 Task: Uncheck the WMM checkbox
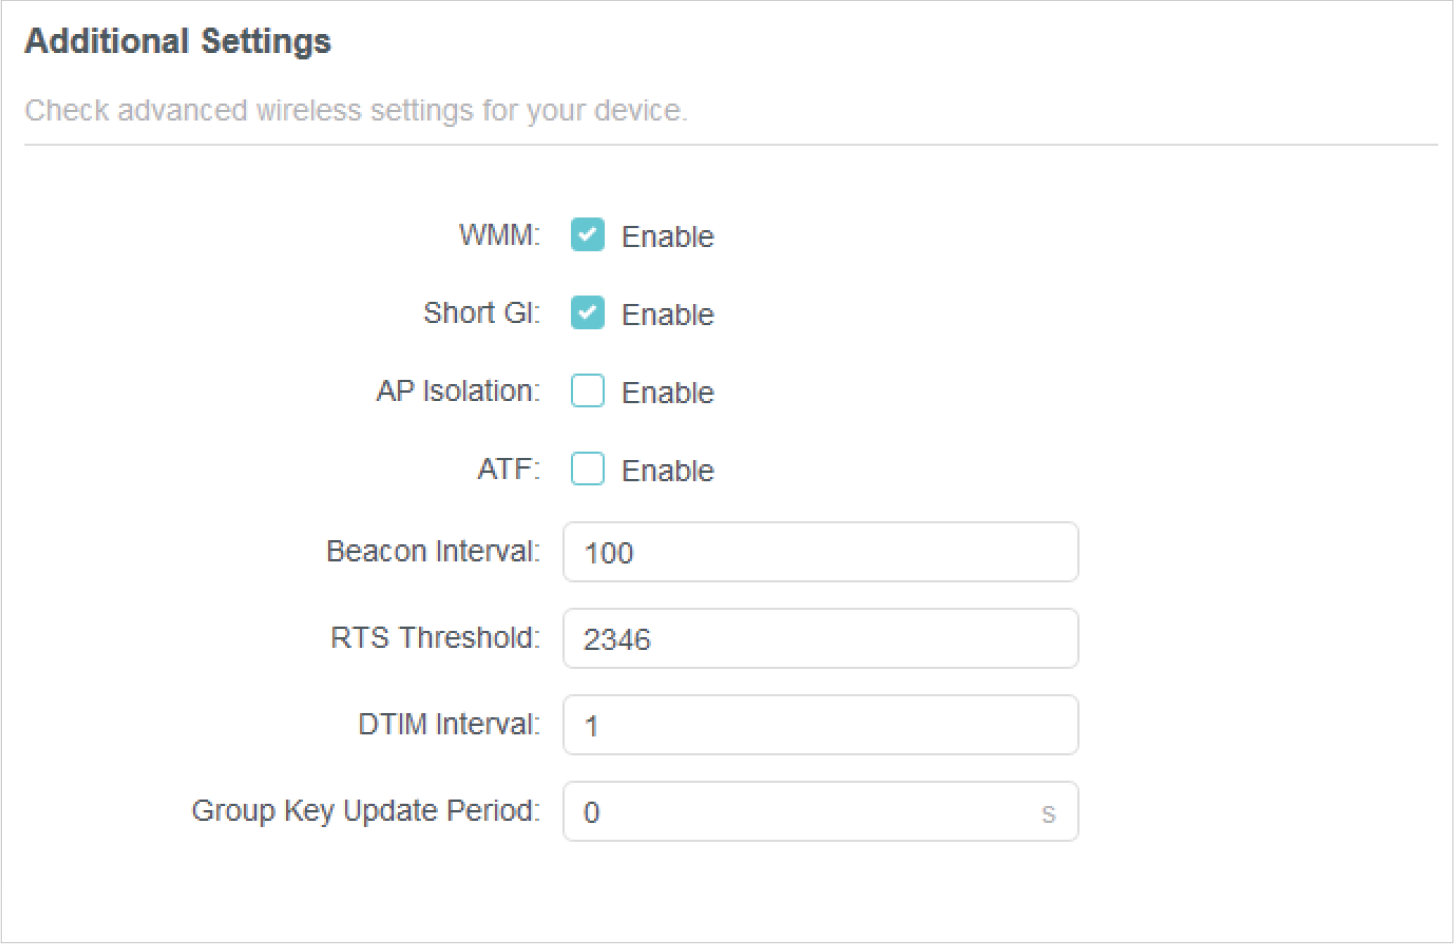point(587,235)
